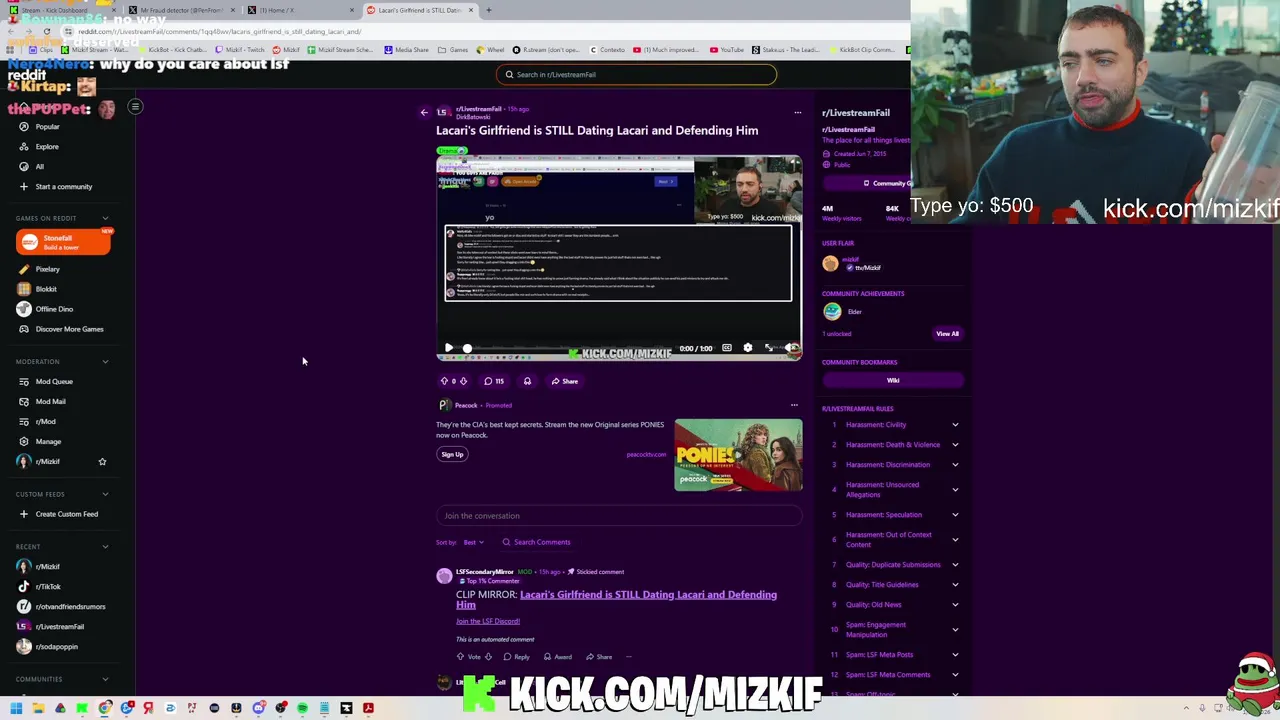Viewport: 1280px width, 720px height.
Task: Open the Join the LSF Discord link
Action: (488, 621)
